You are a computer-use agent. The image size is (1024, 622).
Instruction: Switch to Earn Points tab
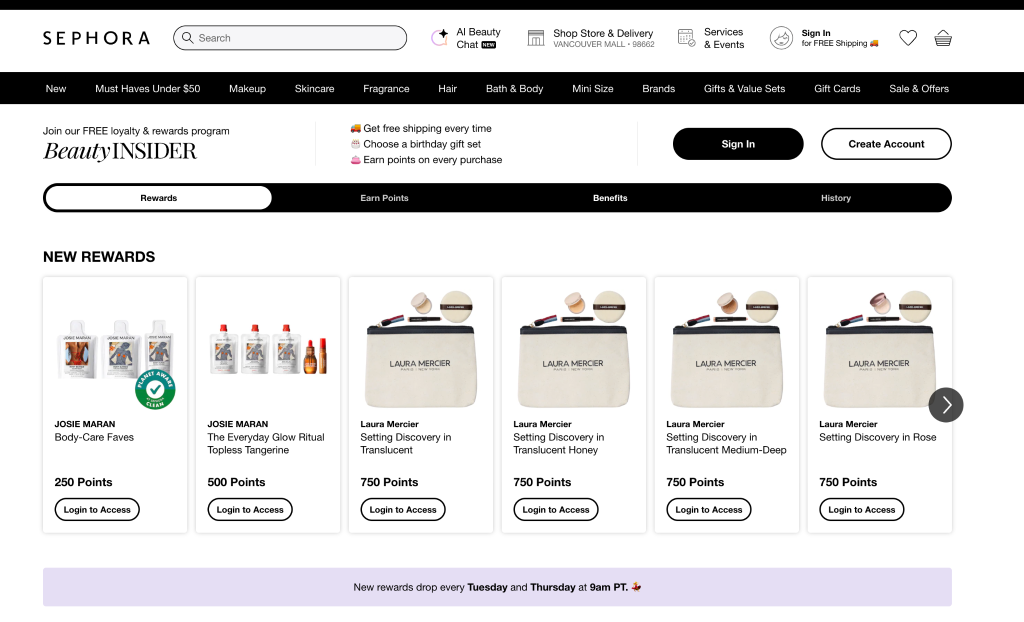pyautogui.click(x=385, y=198)
